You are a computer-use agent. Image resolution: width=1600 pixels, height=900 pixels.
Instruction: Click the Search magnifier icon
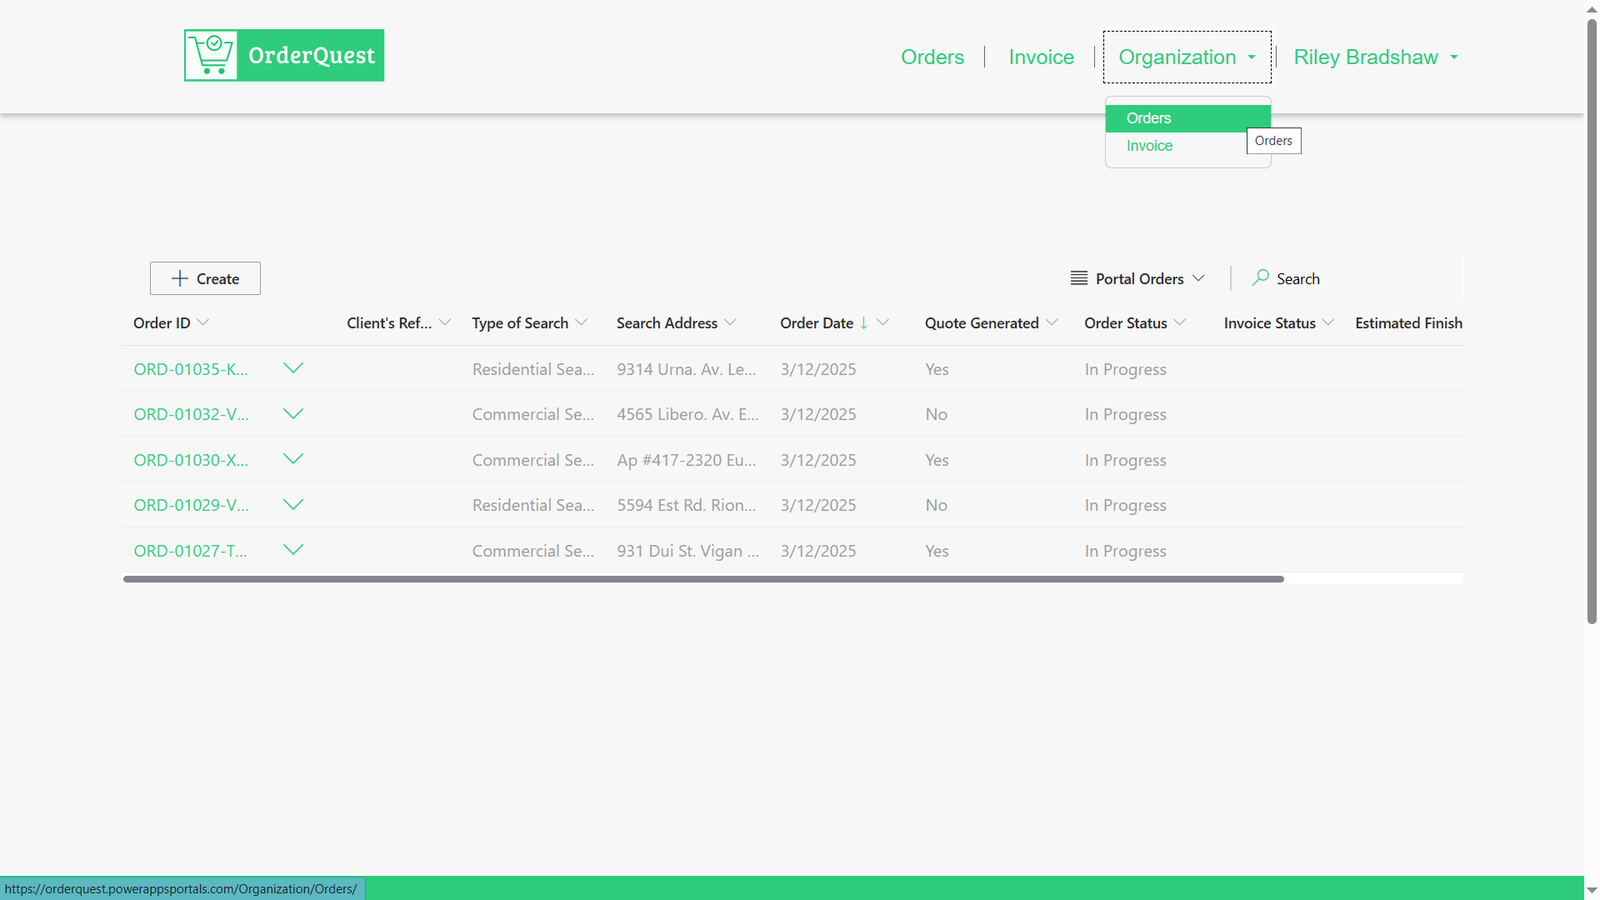pos(1260,277)
